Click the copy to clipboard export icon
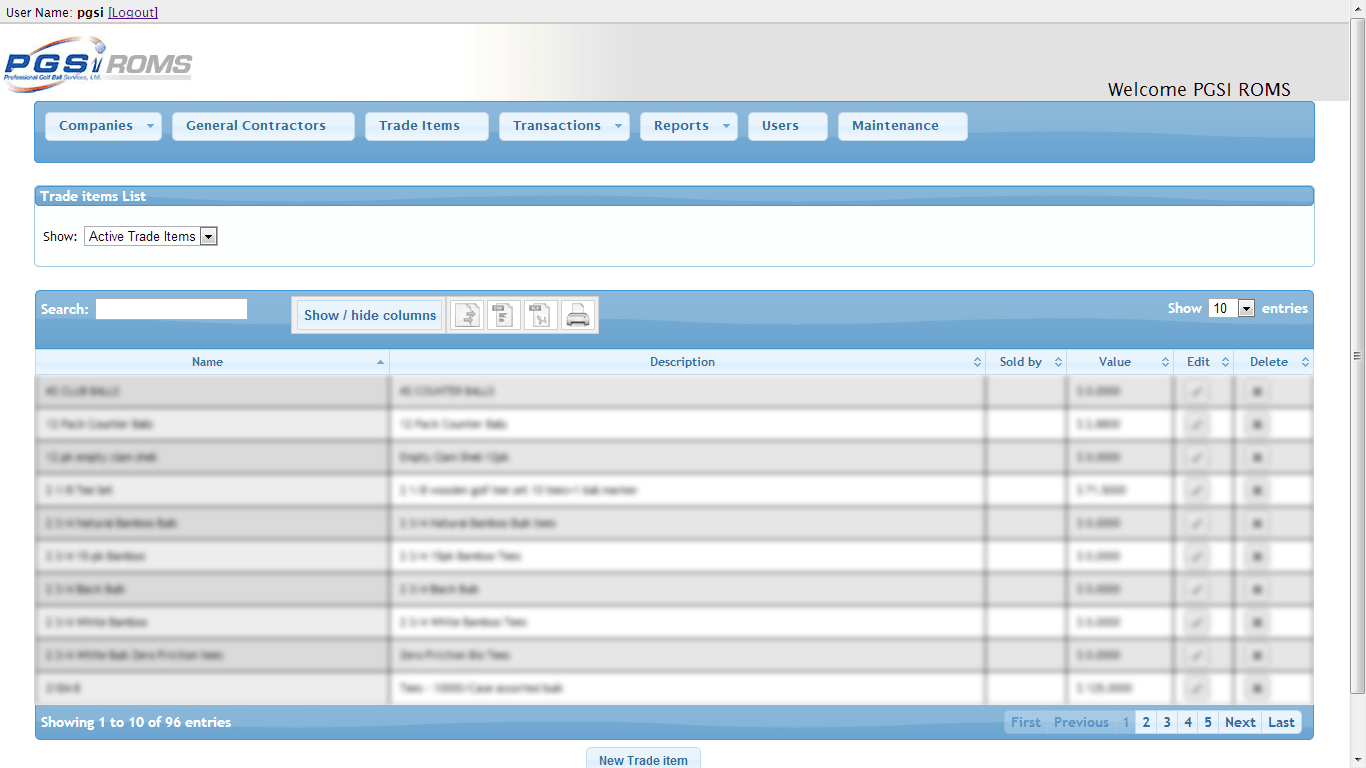This screenshot has height=768, width=1366. click(468, 315)
